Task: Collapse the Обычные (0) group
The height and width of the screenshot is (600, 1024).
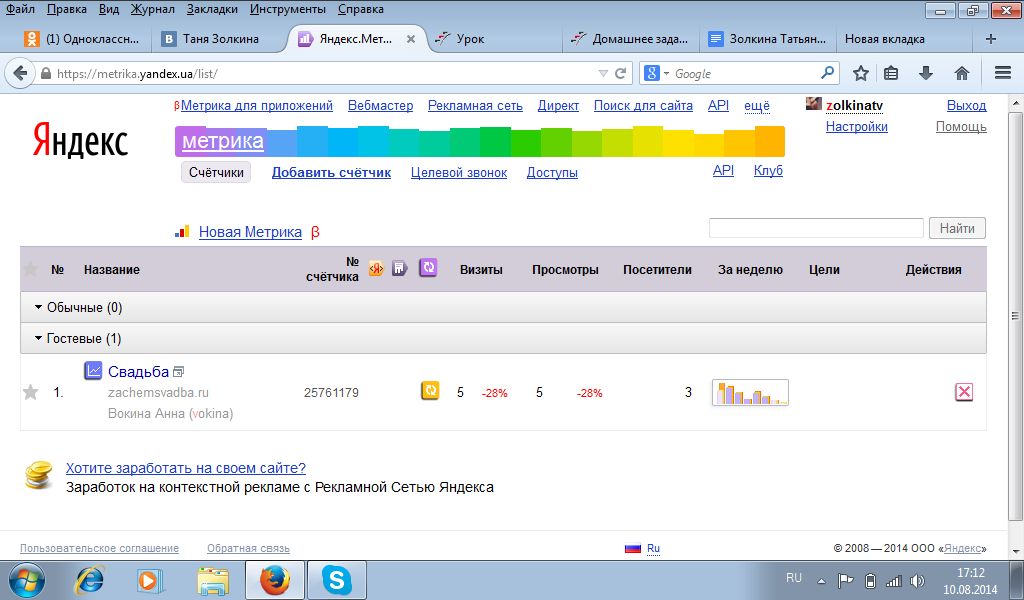Action: pyautogui.click(x=38, y=307)
